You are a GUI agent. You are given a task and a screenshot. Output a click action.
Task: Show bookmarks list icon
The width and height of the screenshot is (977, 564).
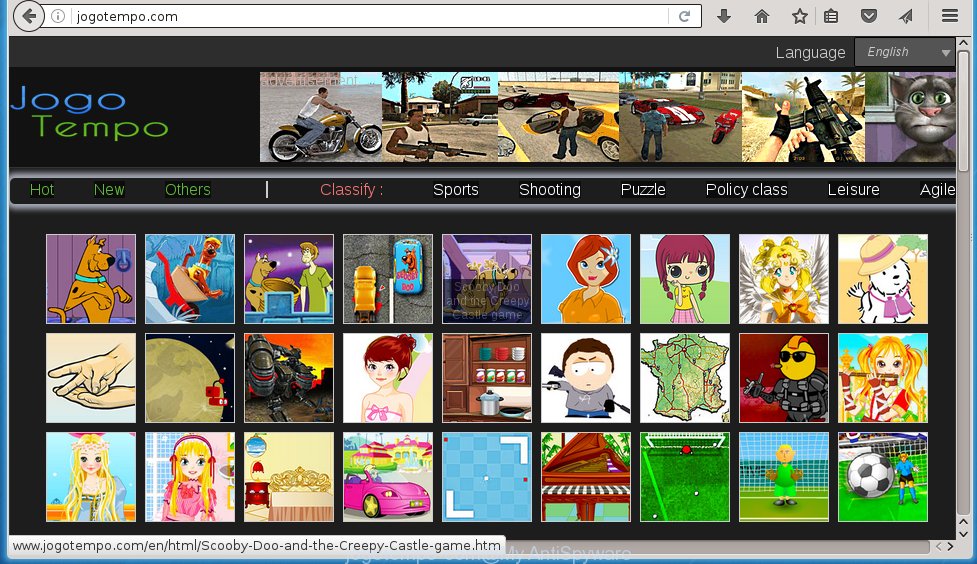pyautogui.click(x=831, y=16)
